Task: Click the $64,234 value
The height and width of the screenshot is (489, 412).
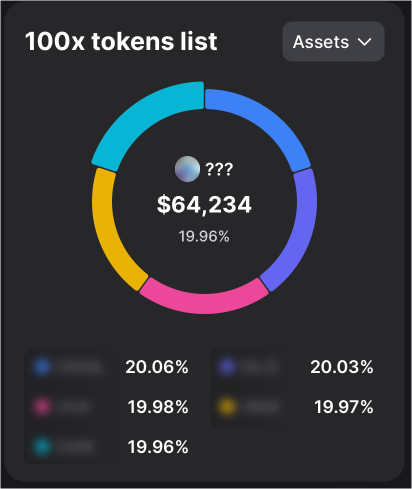Action: point(204,204)
